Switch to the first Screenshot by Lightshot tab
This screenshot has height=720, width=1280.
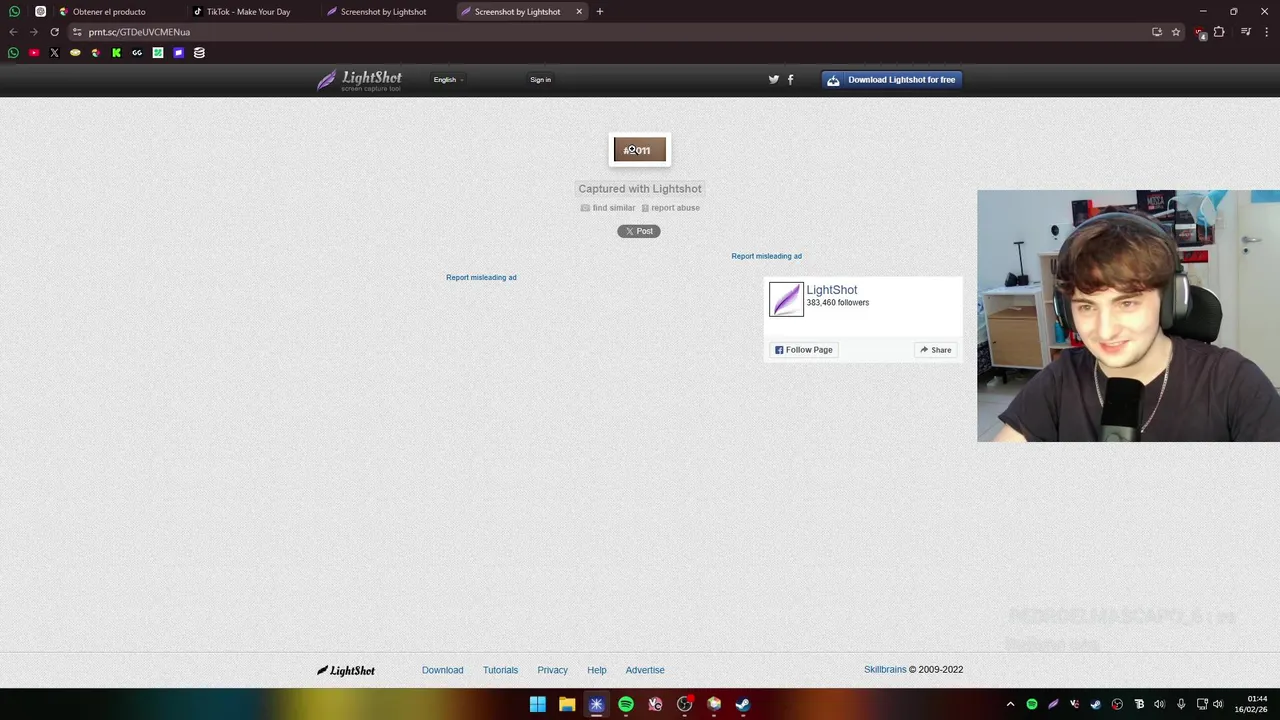pyautogui.click(x=383, y=12)
